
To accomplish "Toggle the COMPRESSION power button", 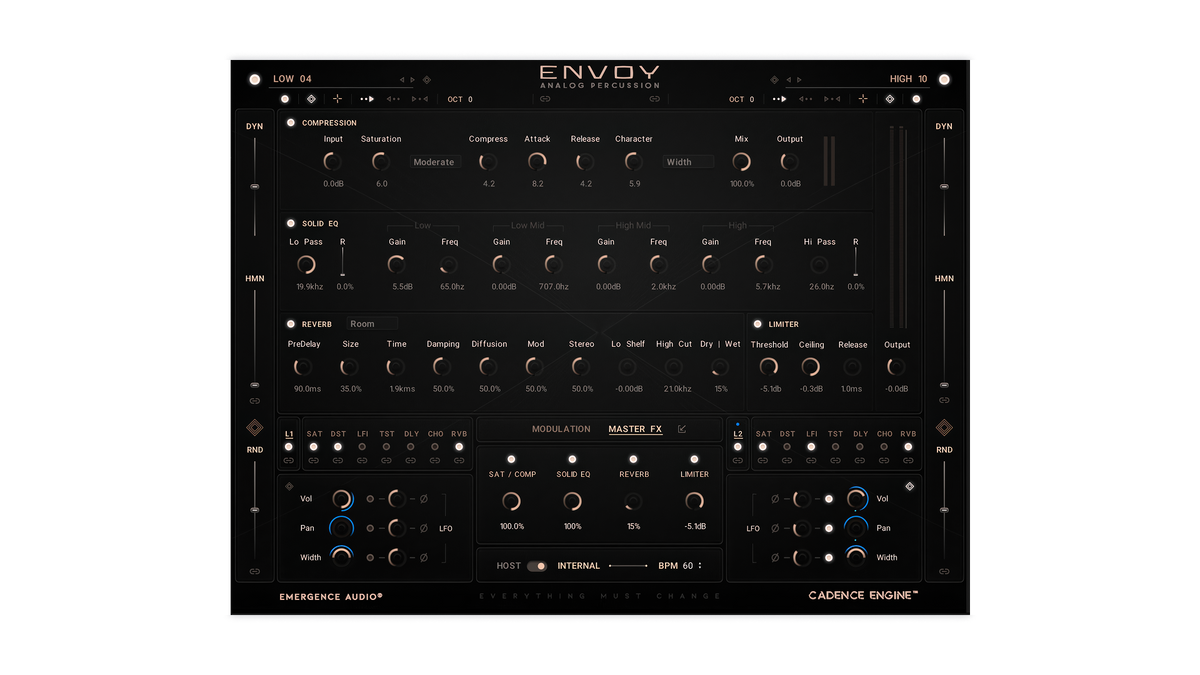I will tap(291, 123).
